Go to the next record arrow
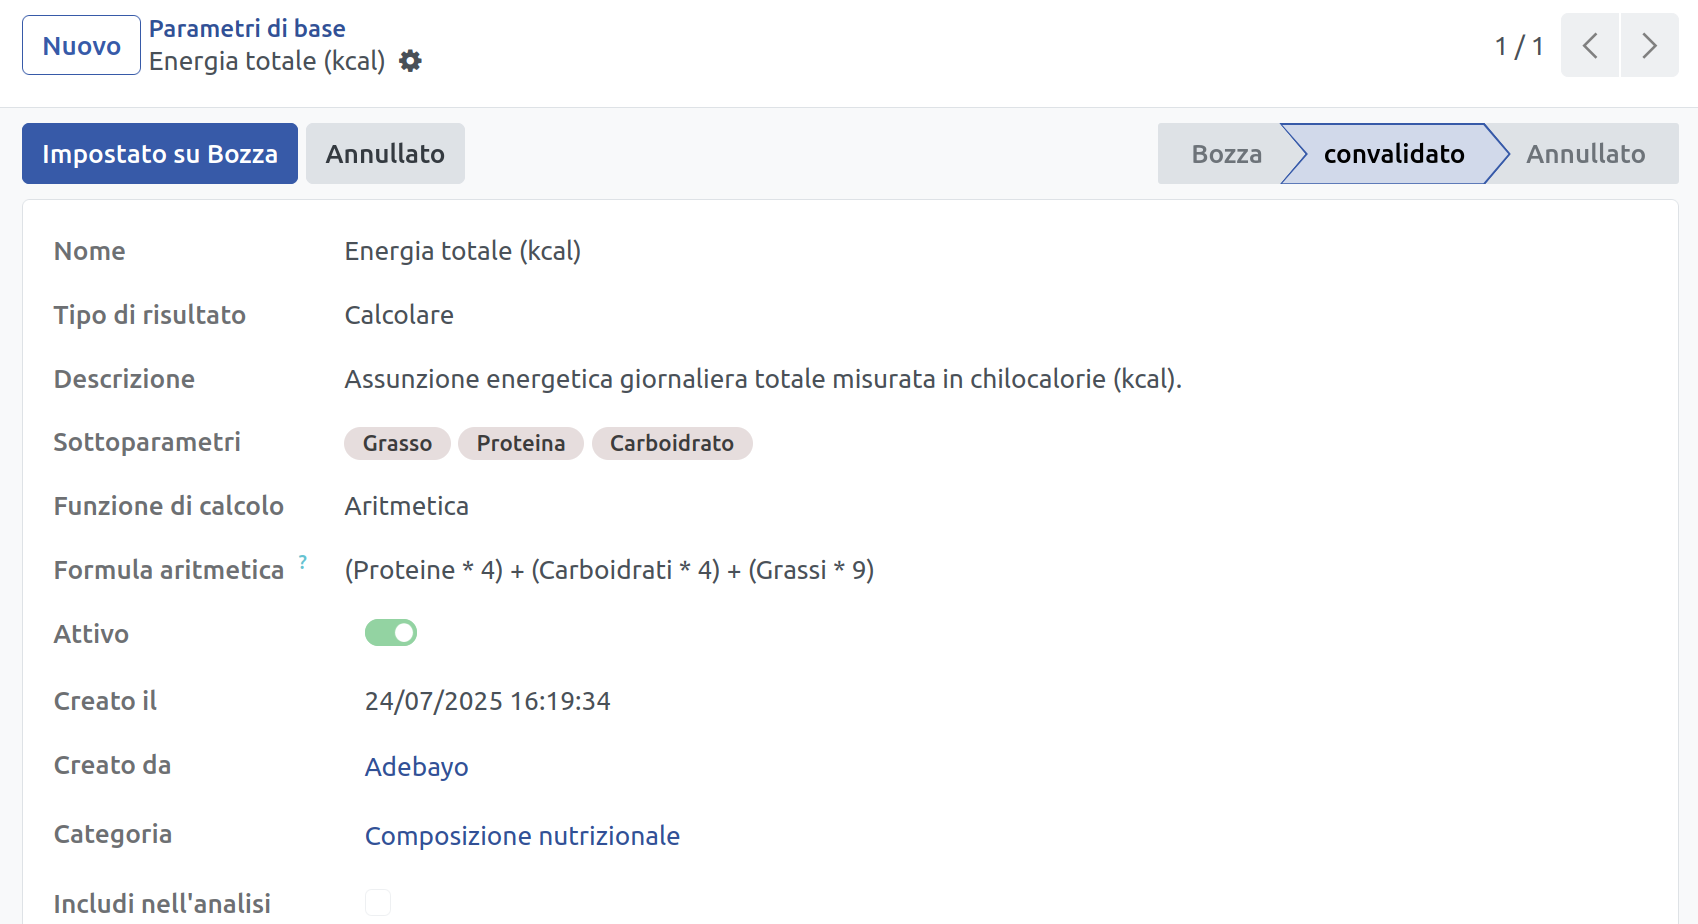The width and height of the screenshot is (1698, 924). (x=1649, y=45)
